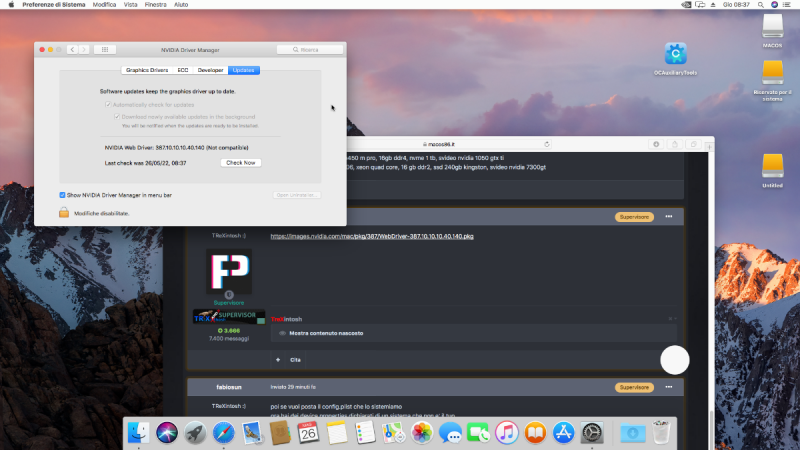Open options menu on first Supervisore post
Screen dimensions: 800x450
pyautogui.click(x=669, y=217)
